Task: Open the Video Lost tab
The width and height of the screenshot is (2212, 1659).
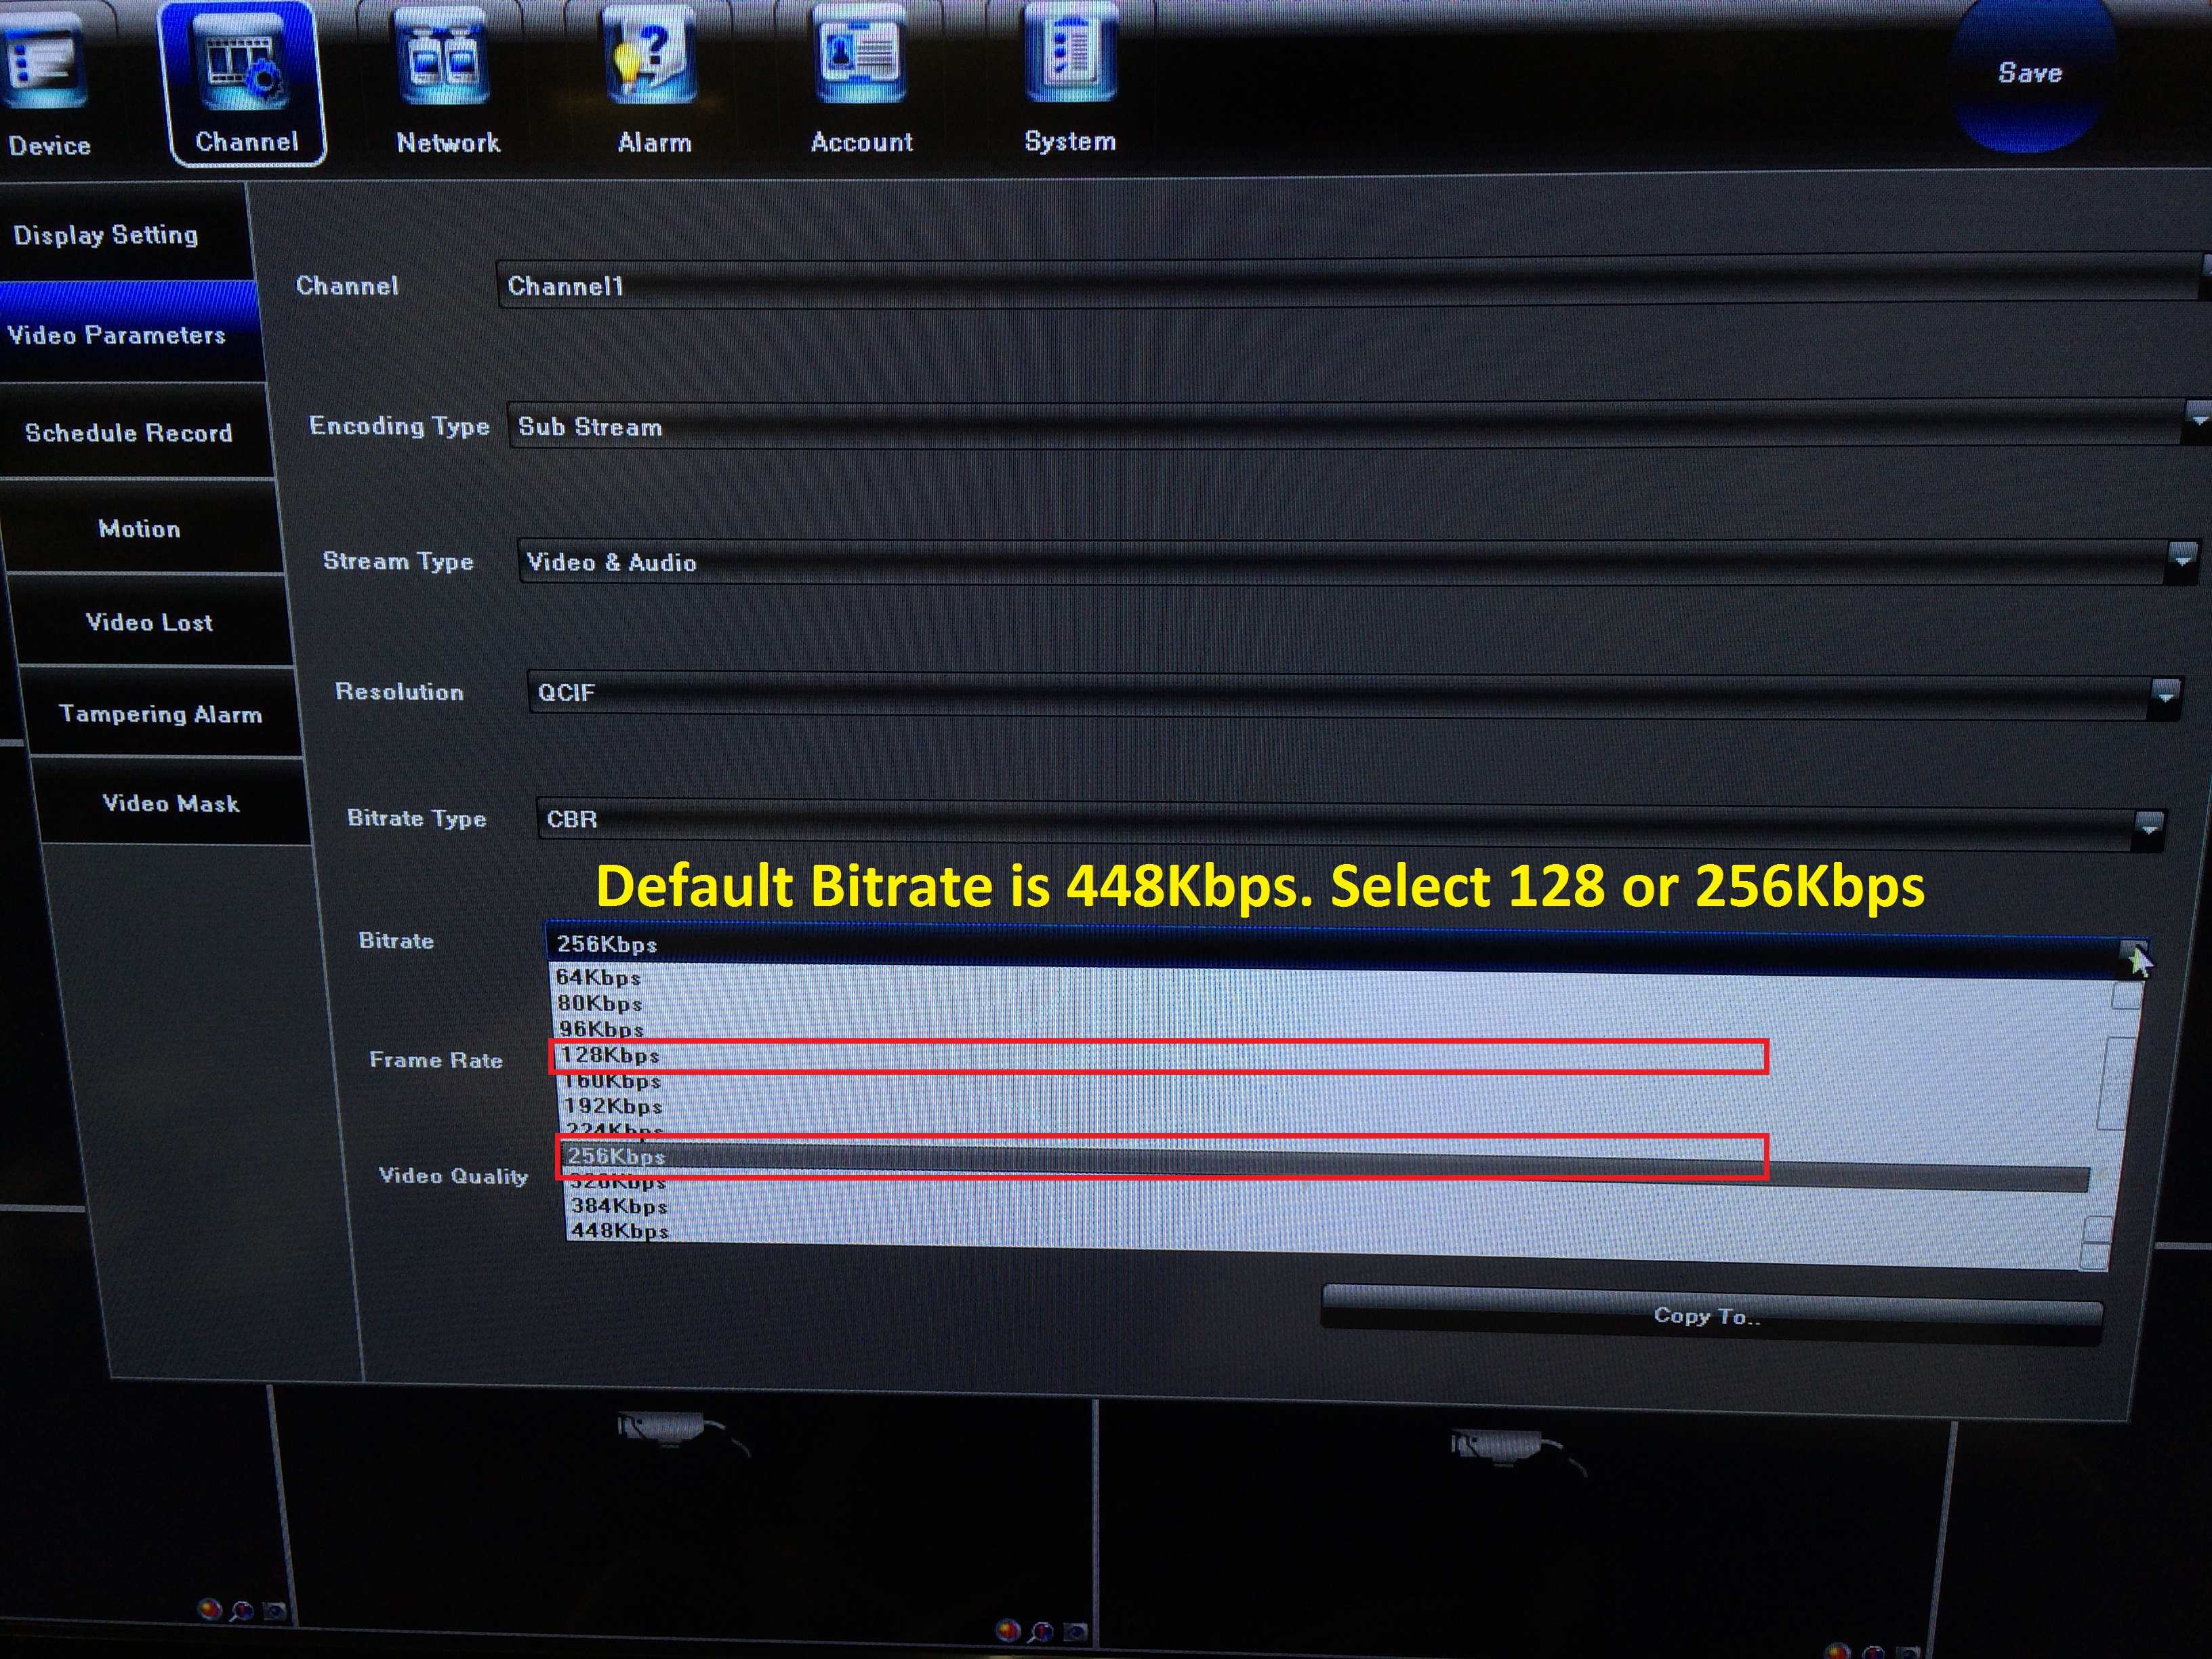Action: [150, 621]
